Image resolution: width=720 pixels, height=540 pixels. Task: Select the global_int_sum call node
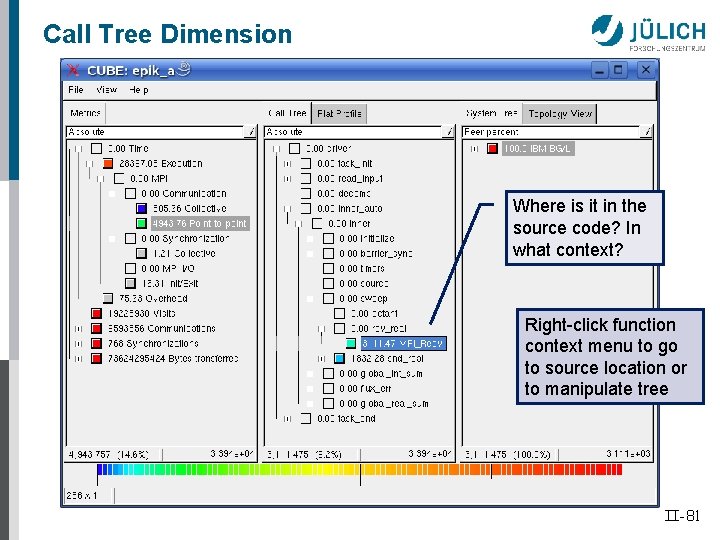coord(381,374)
